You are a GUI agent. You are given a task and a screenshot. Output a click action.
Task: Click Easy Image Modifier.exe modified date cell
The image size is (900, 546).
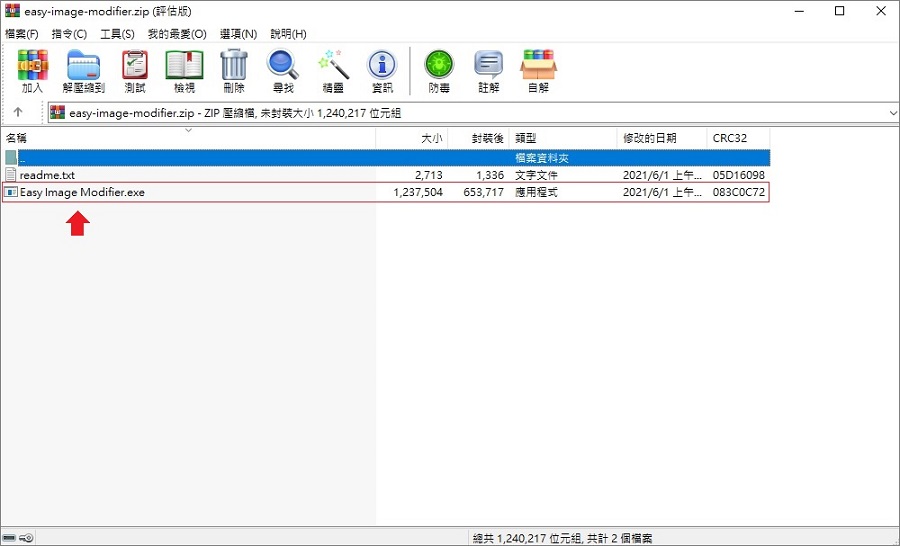tap(662, 192)
